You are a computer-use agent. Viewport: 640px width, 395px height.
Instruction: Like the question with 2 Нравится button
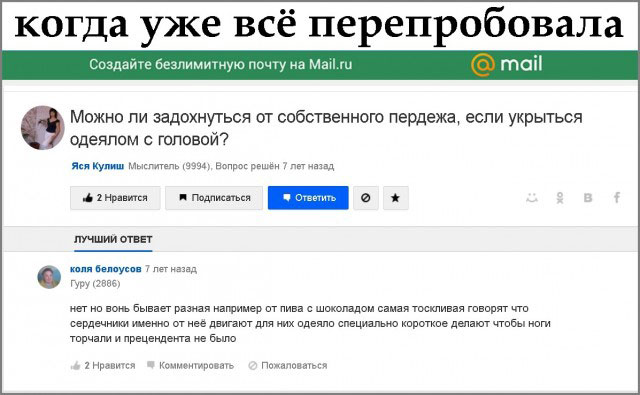[115, 198]
